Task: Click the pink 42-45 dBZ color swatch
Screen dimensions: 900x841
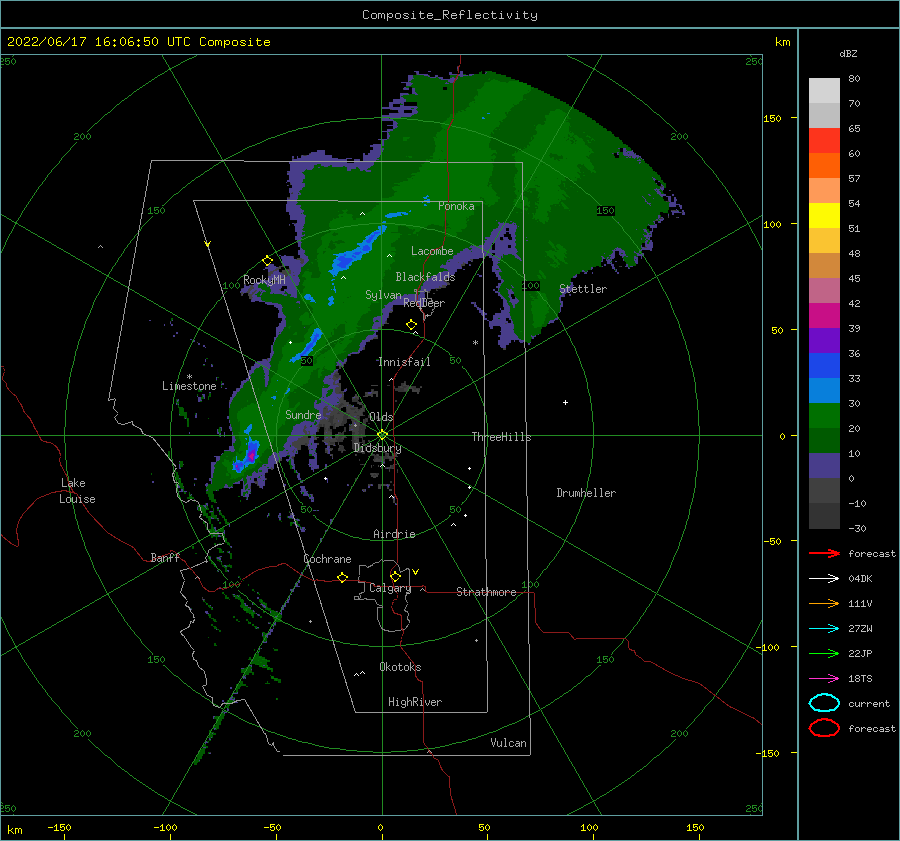Action: coord(824,291)
